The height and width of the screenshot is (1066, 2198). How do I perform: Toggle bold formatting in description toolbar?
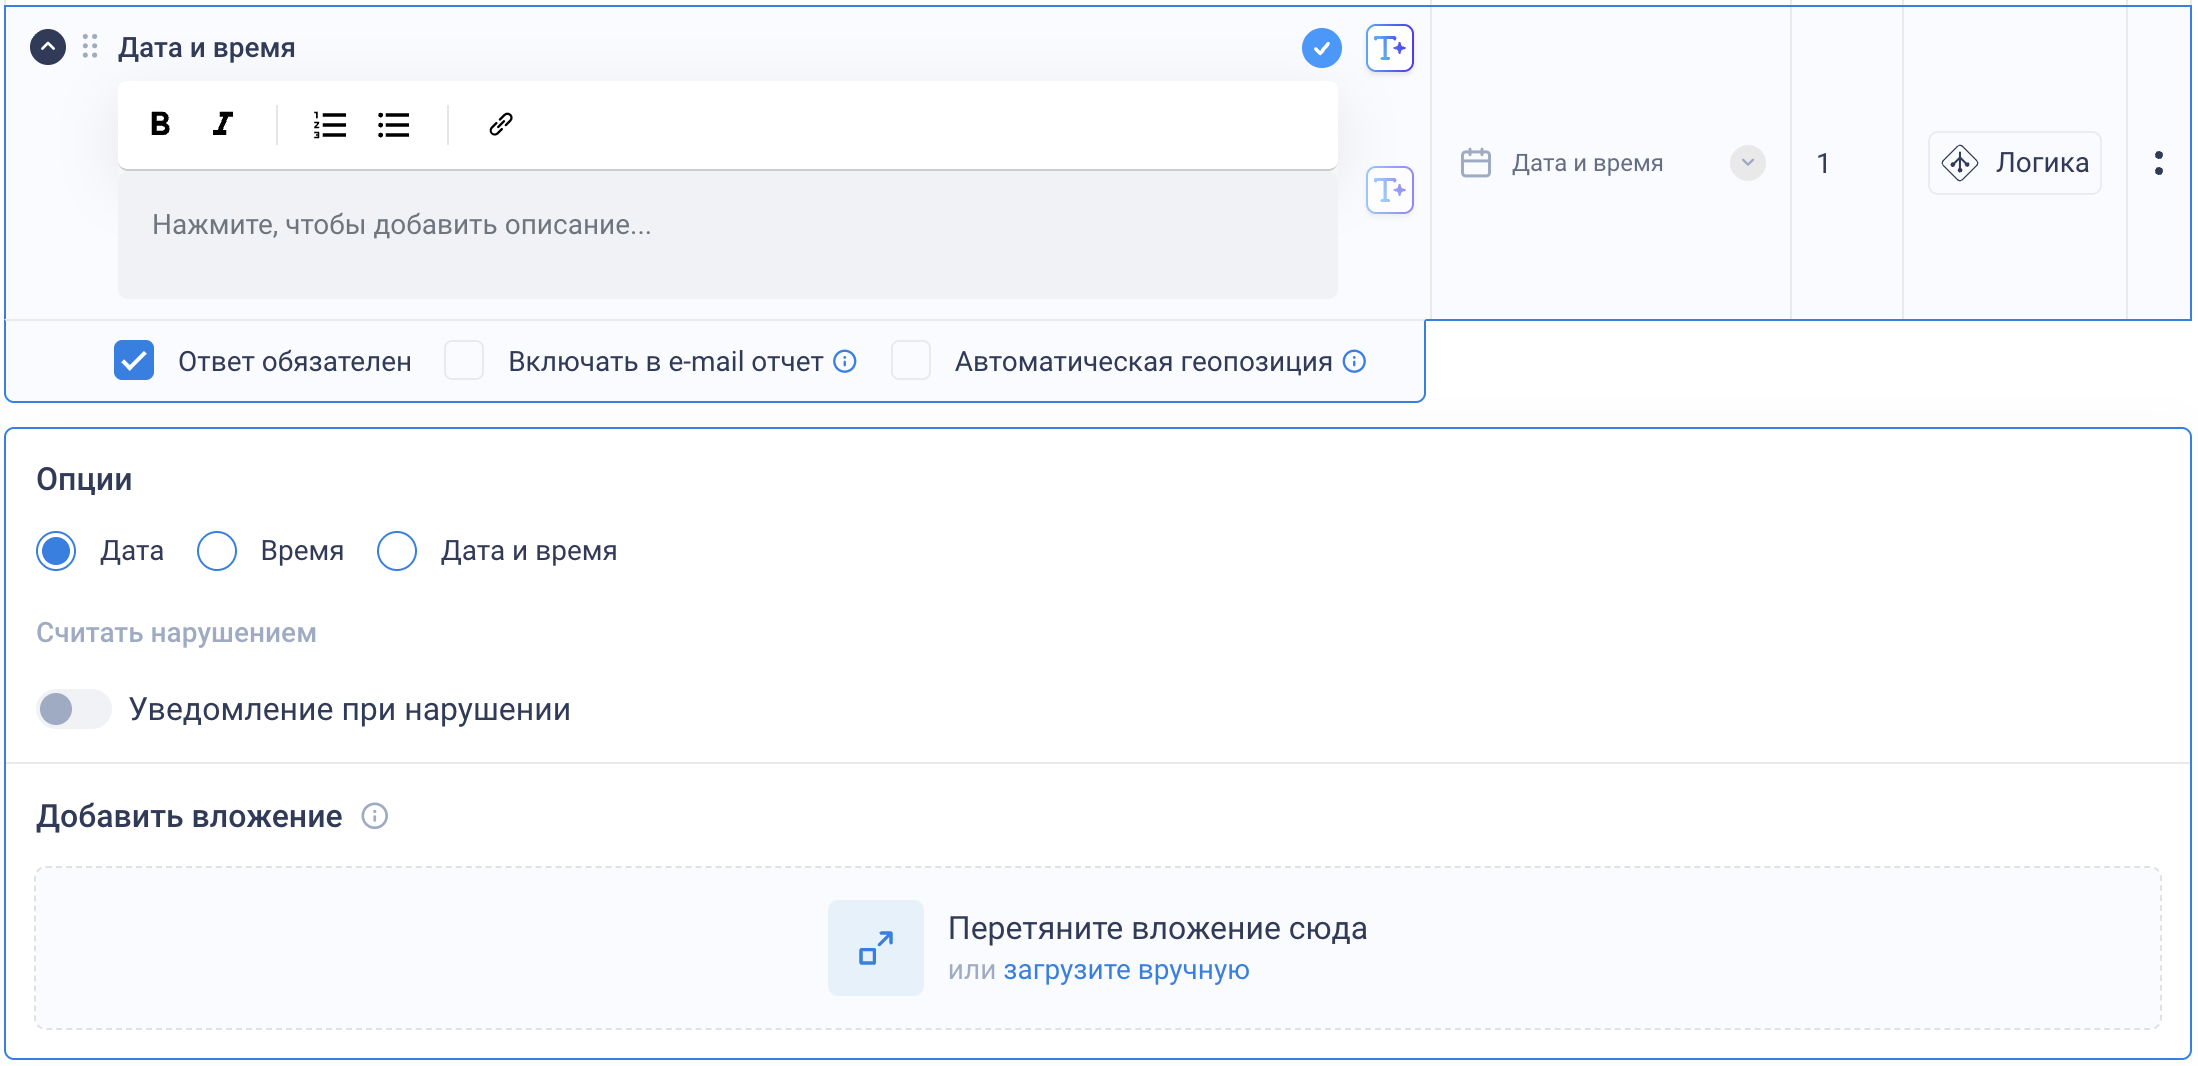point(160,124)
